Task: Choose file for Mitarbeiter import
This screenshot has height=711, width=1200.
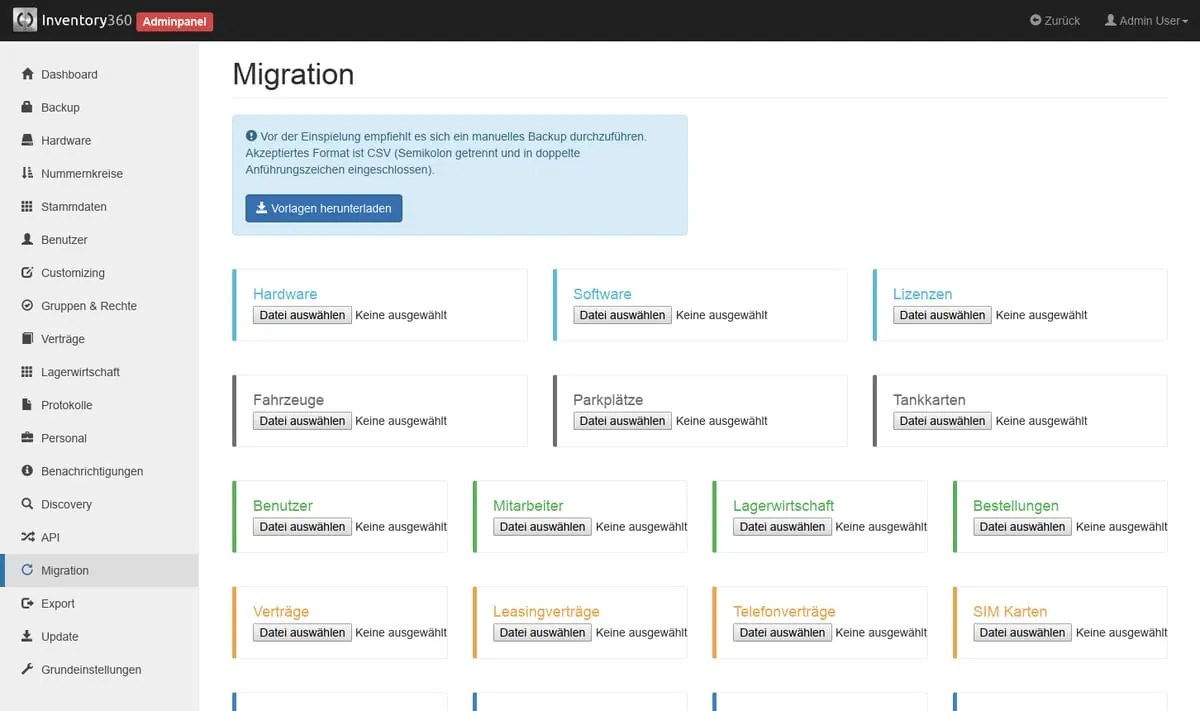Action: (x=542, y=527)
